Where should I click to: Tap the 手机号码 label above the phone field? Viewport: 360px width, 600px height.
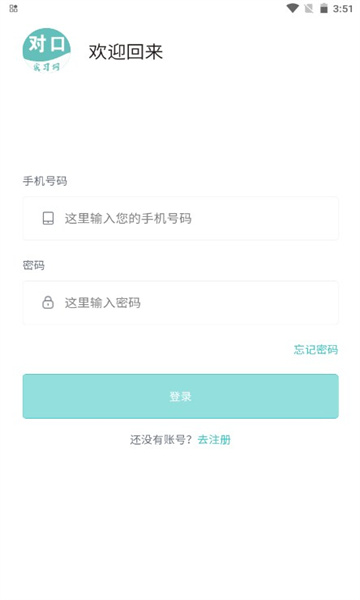point(45,181)
